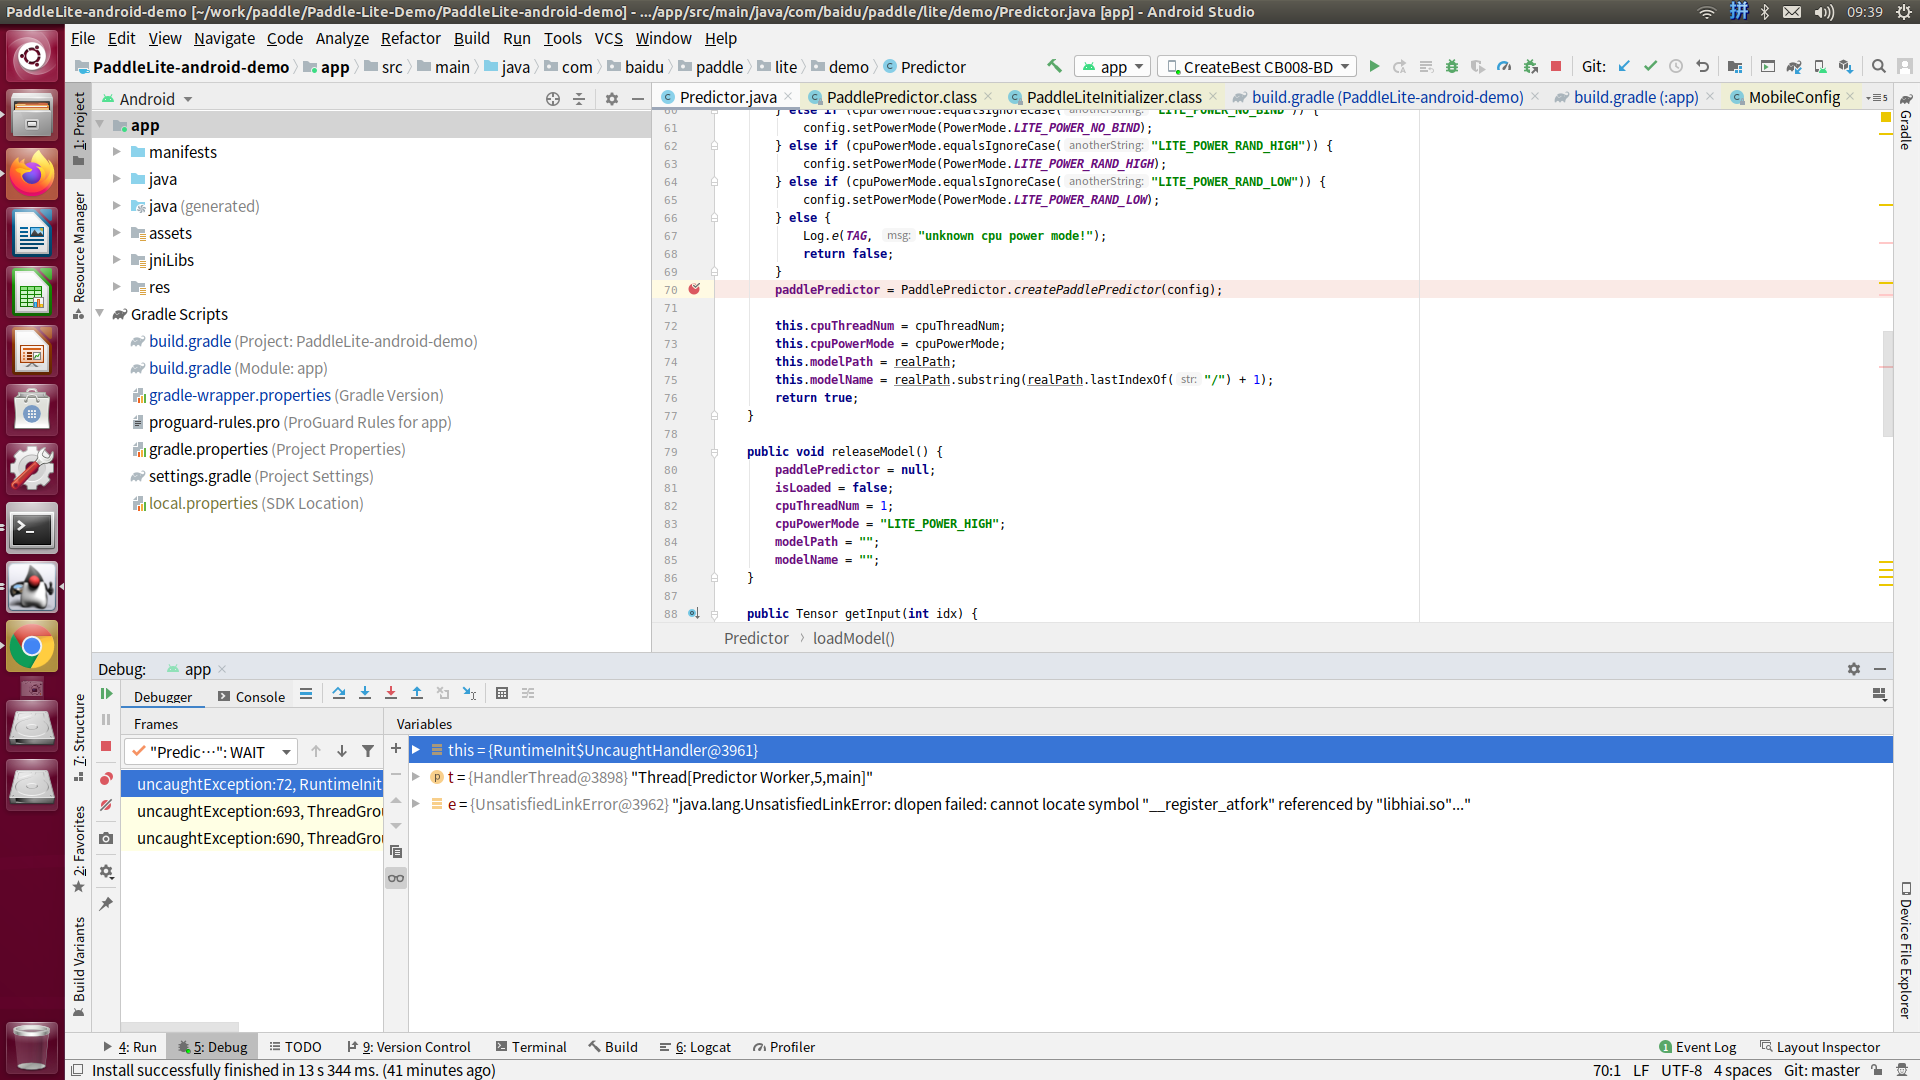The width and height of the screenshot is (1920, 1080).
Task: Toggle Mute Breakpoints in Debug panel
Action: [106, 805]
